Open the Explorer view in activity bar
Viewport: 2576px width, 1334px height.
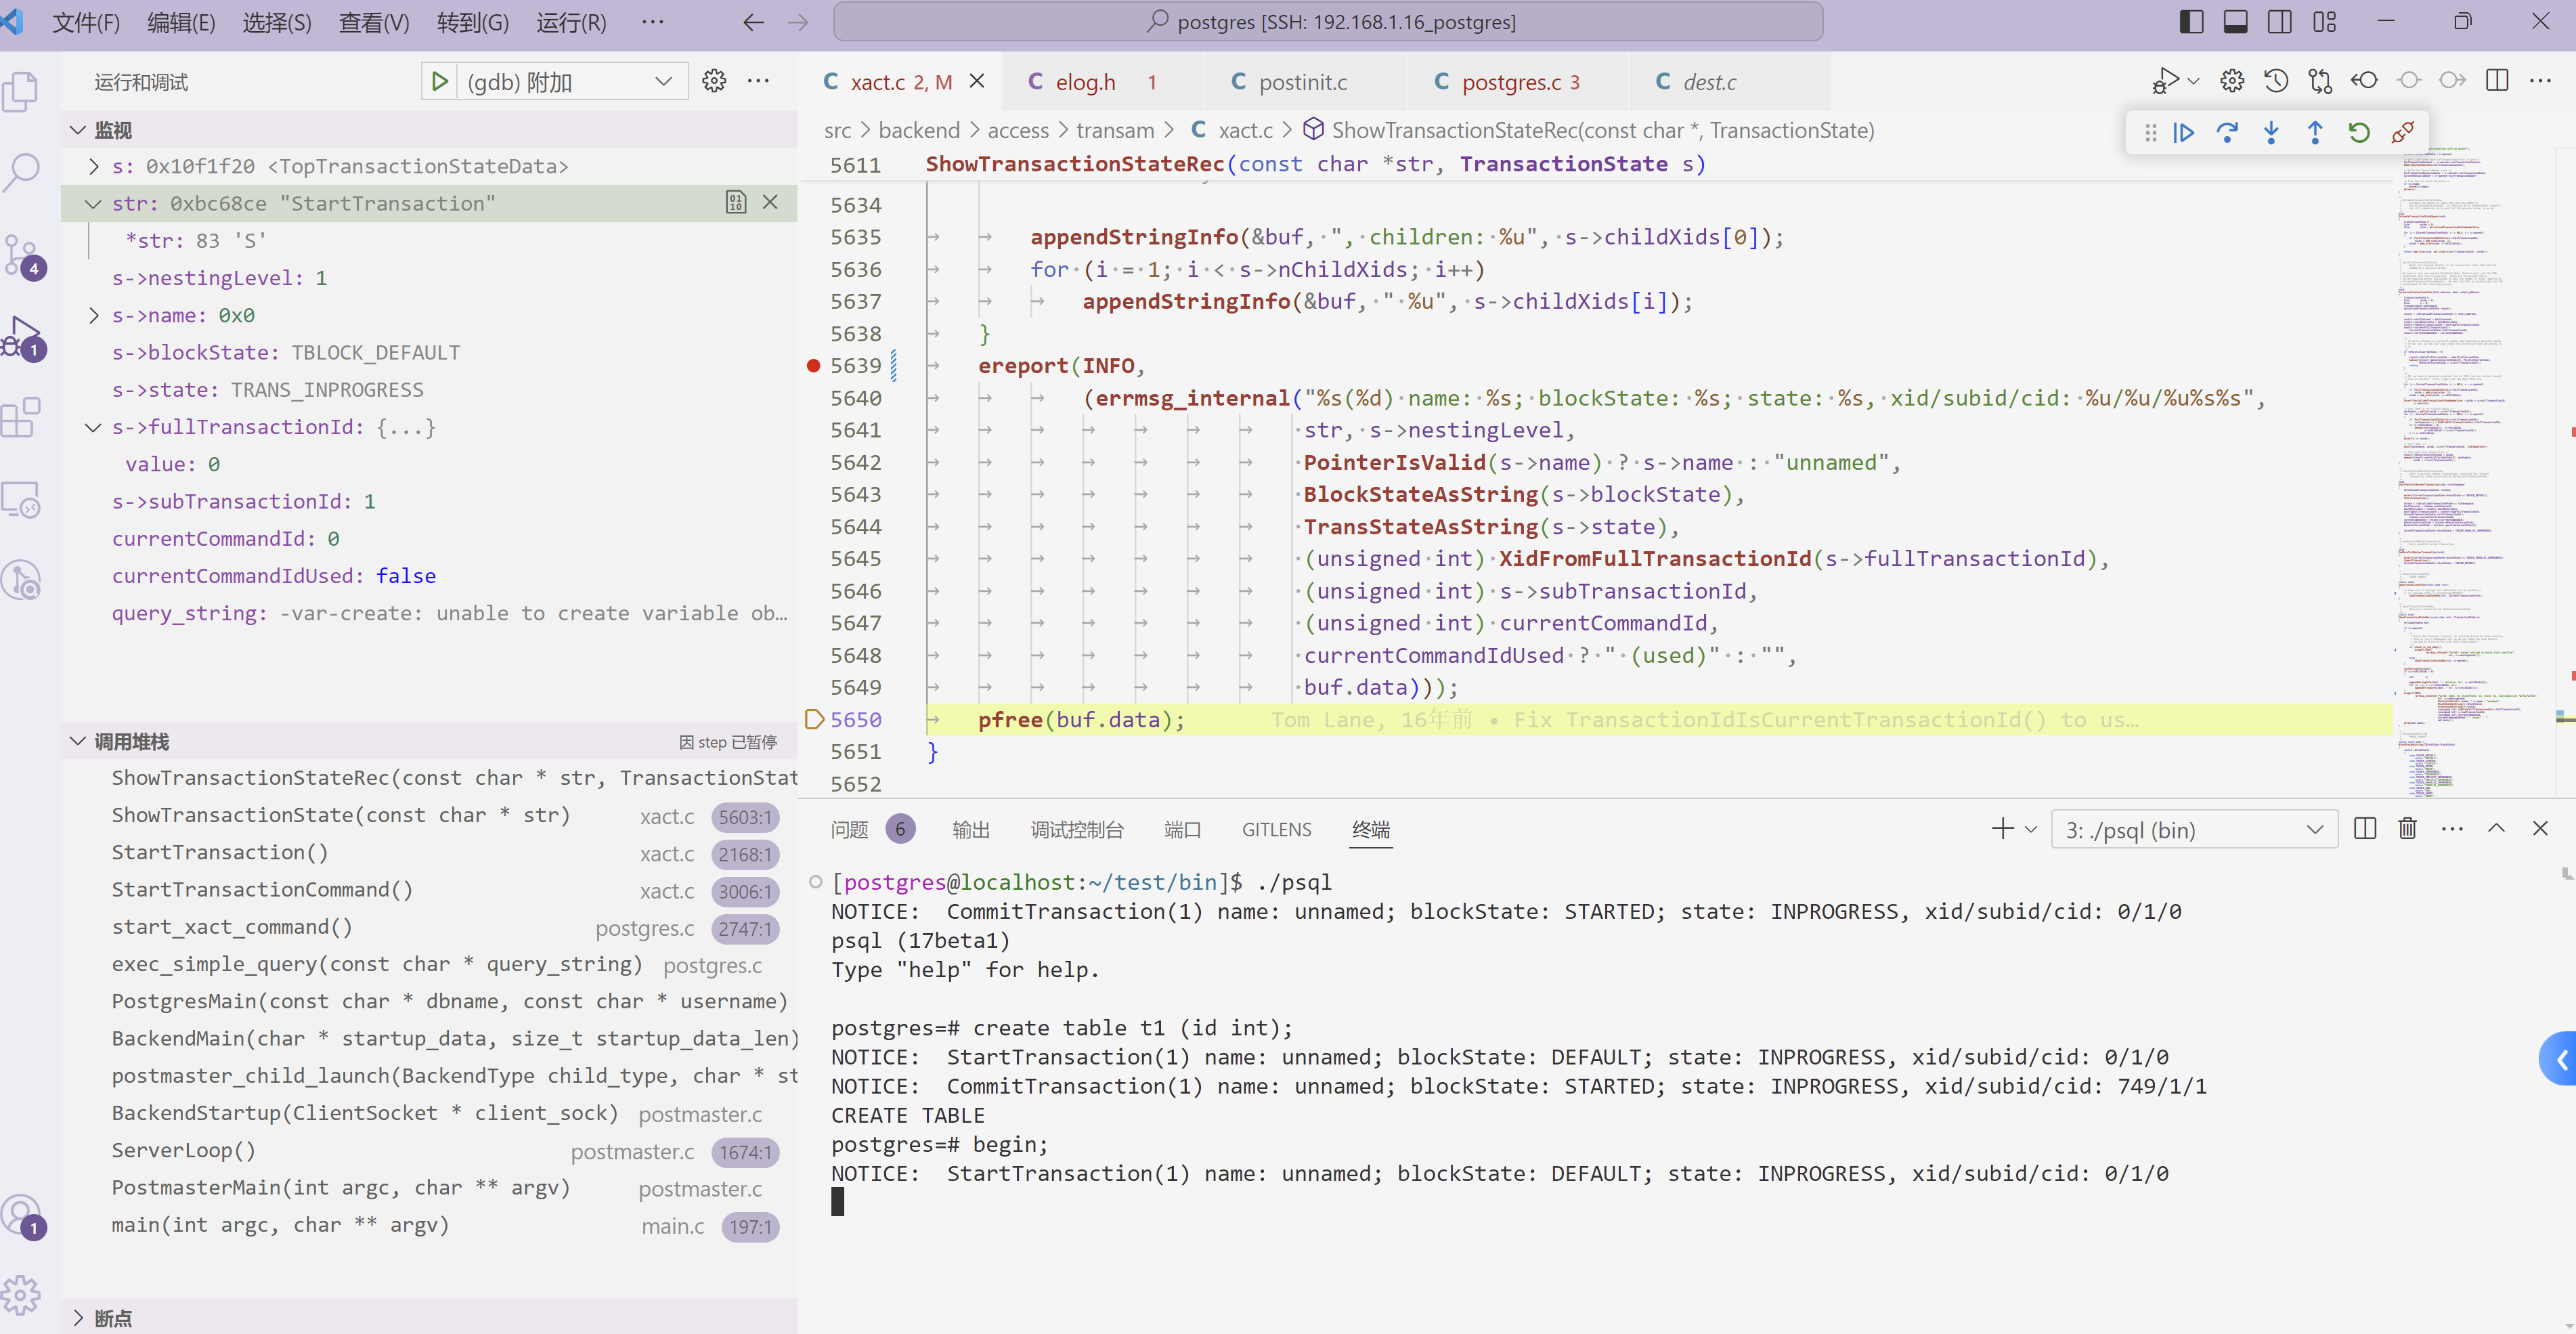point(22,92)
